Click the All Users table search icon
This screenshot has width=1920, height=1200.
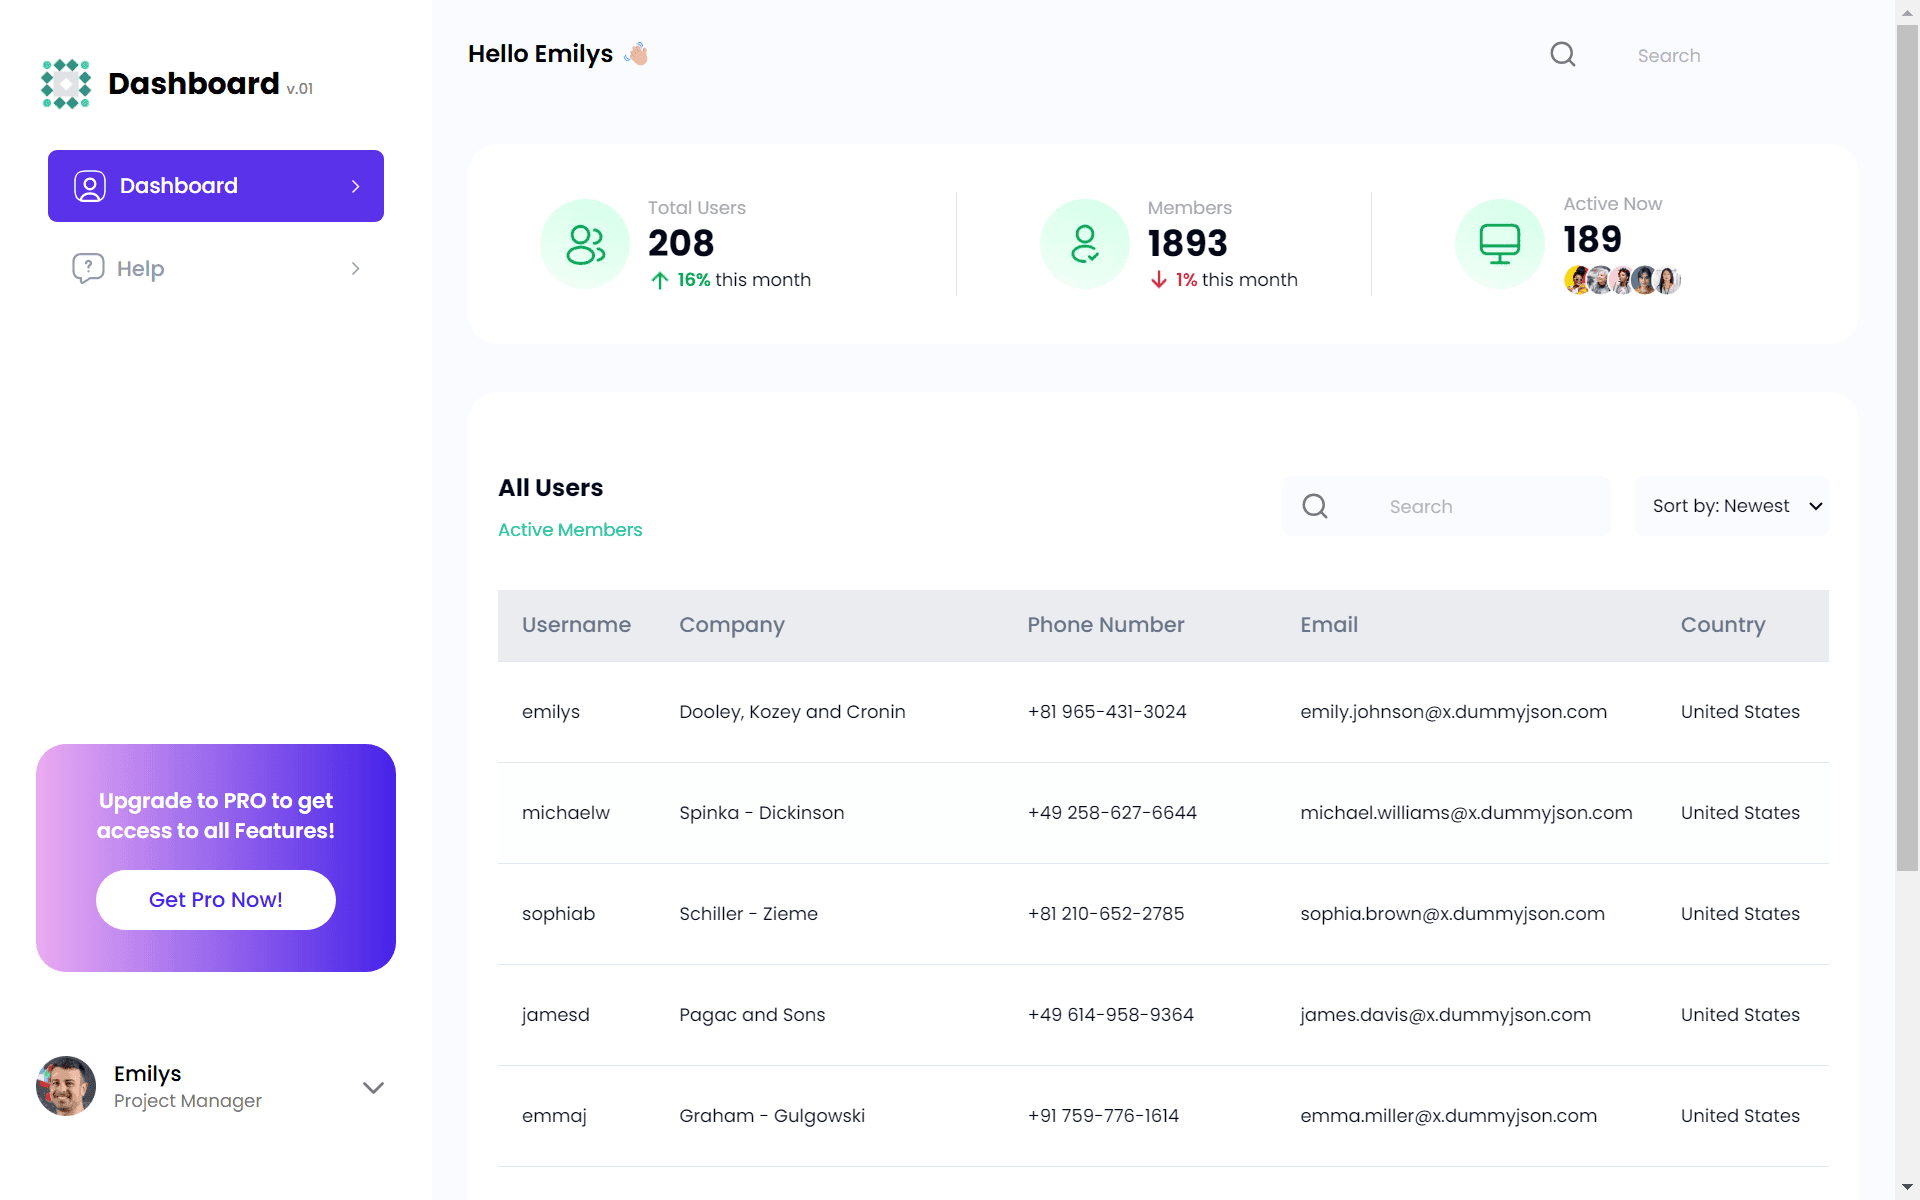1315,506
